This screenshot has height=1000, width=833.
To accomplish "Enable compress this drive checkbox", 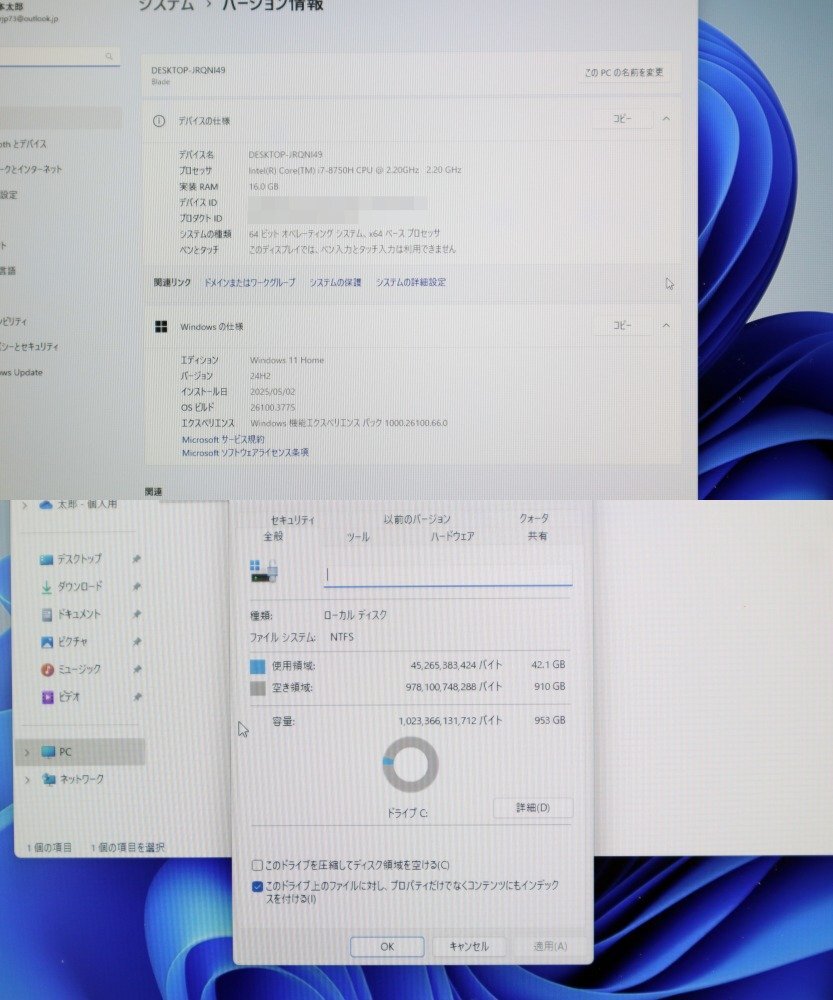I will point(257,865).
